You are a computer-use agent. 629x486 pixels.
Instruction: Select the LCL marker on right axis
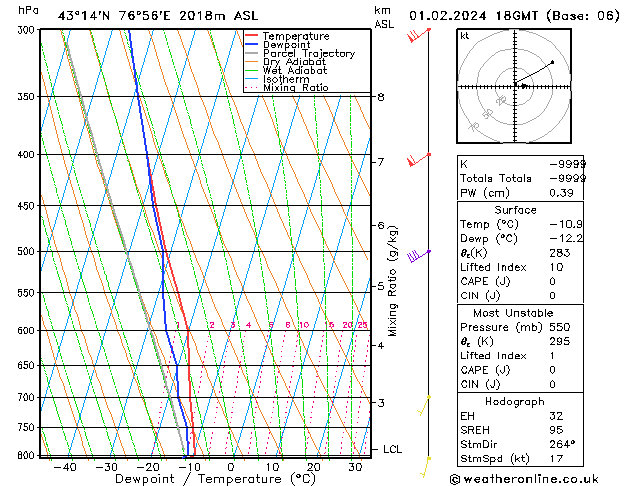pyautogui.click(x=392, y=450)
